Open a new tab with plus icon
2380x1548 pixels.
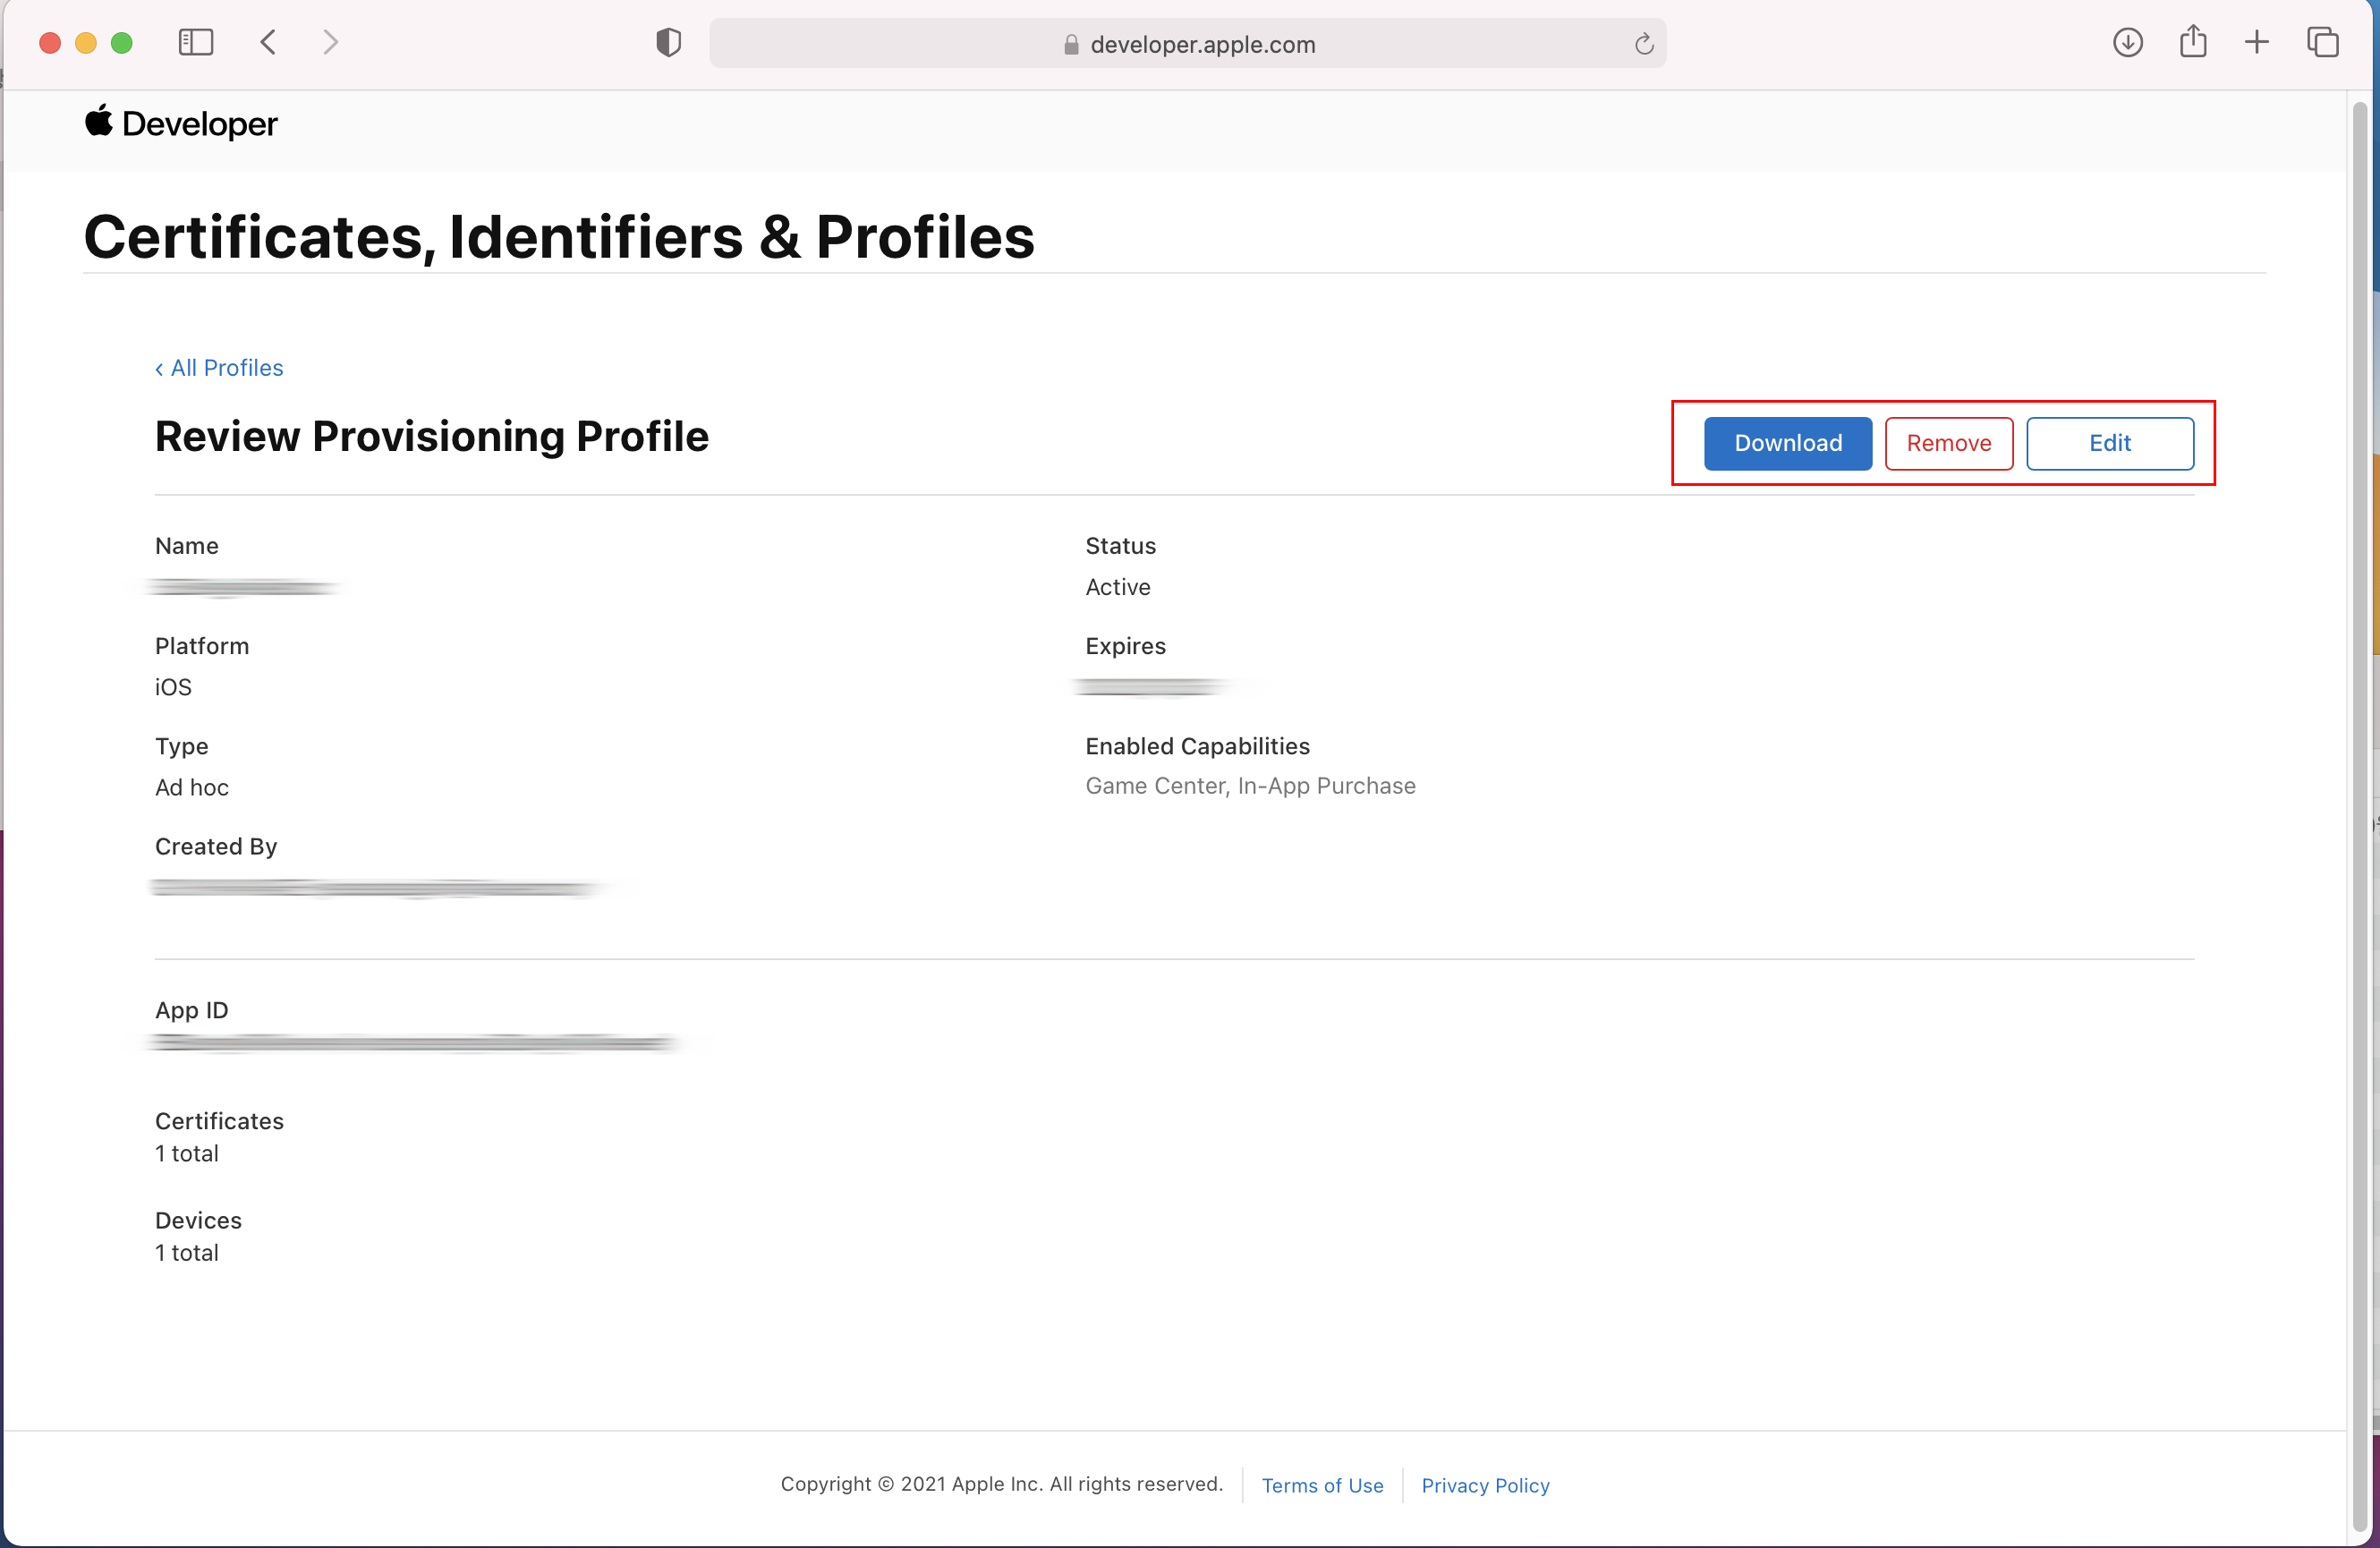[2256, 42]
